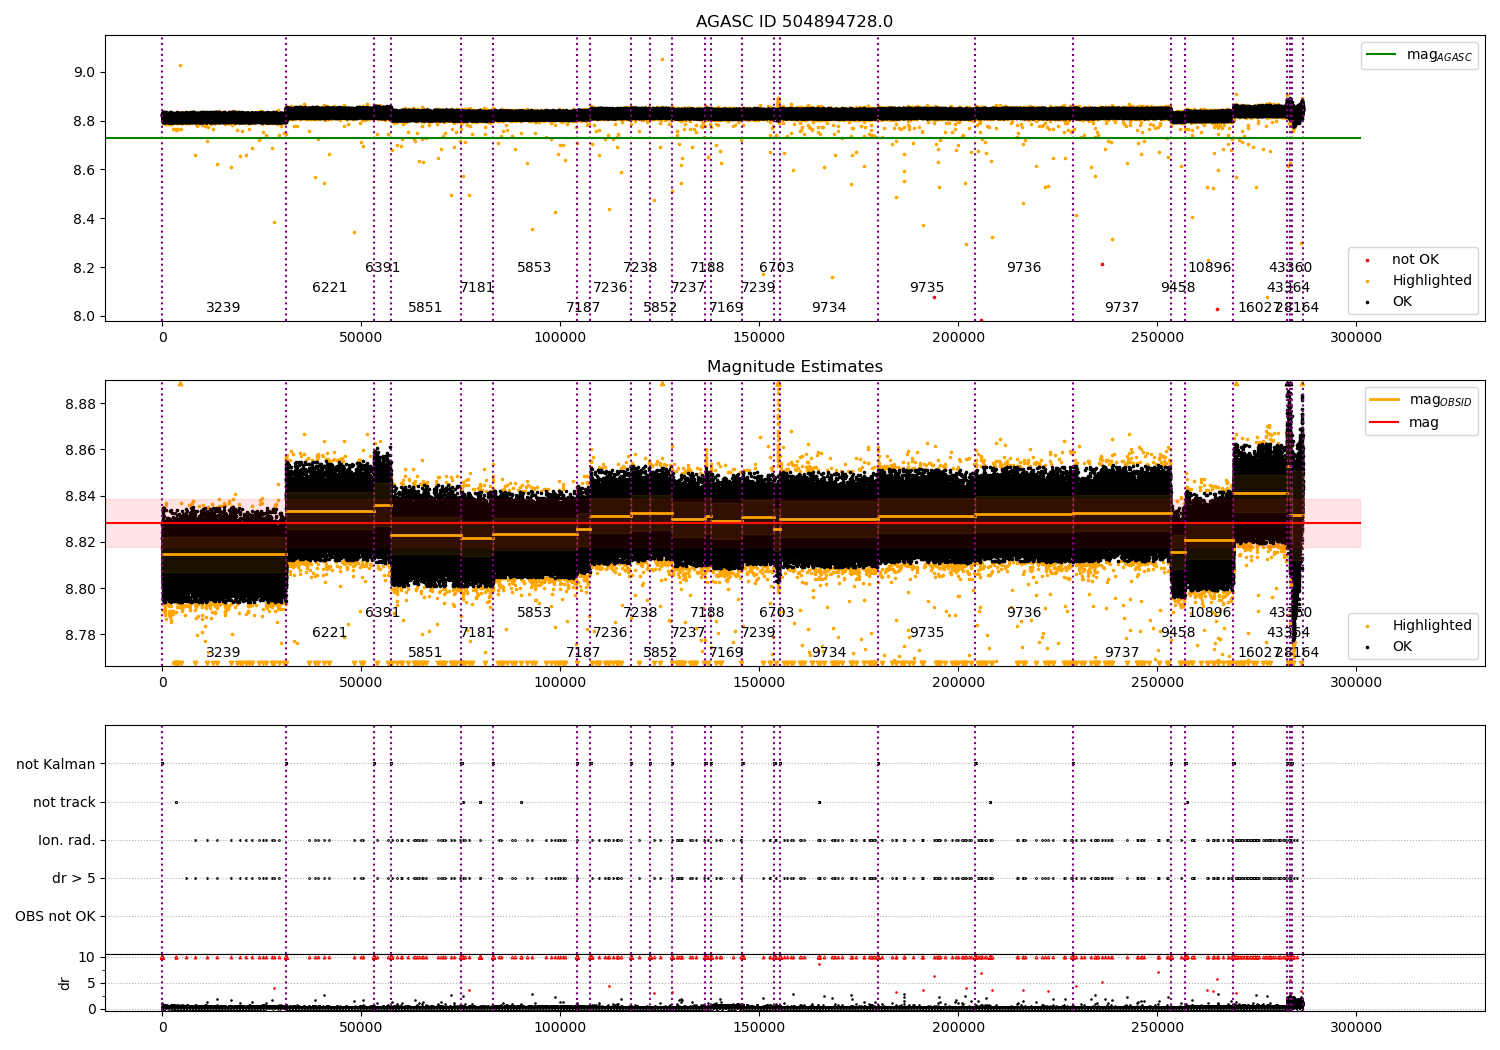Image resolution: width=1500 pixels, height=1050 pixels.
Task: Select the mag AGASC legend entry
Action: click(x=1420, y=55)
